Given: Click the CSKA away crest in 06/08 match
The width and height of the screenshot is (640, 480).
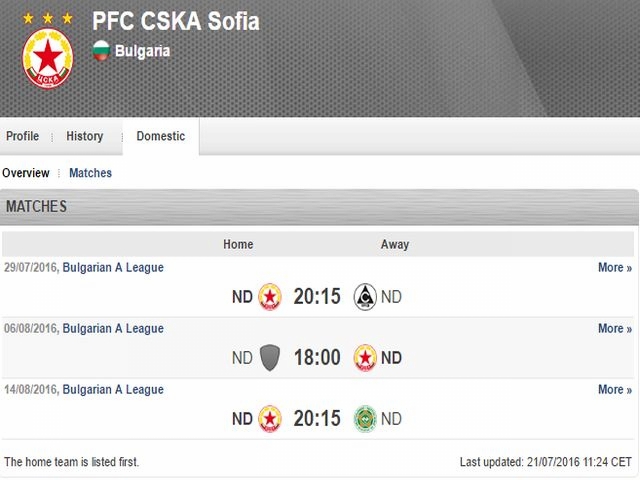Looking at the screenshot, I should pos(365,358).
